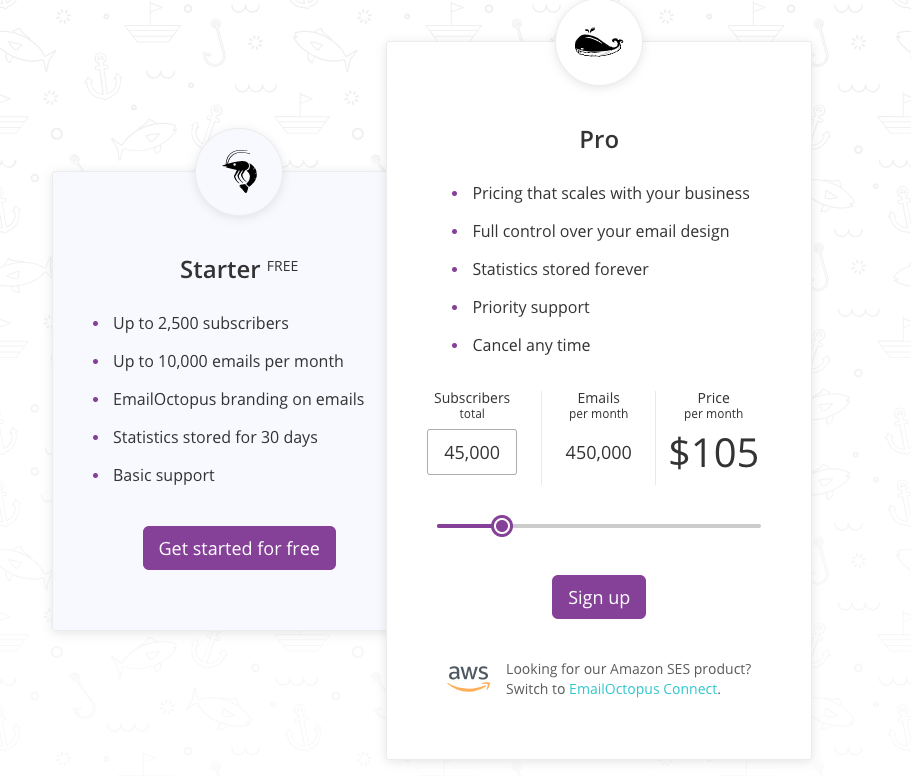Click the whale icon above Pro
Viewport: 911px width, 776px height.
point(599,44)
